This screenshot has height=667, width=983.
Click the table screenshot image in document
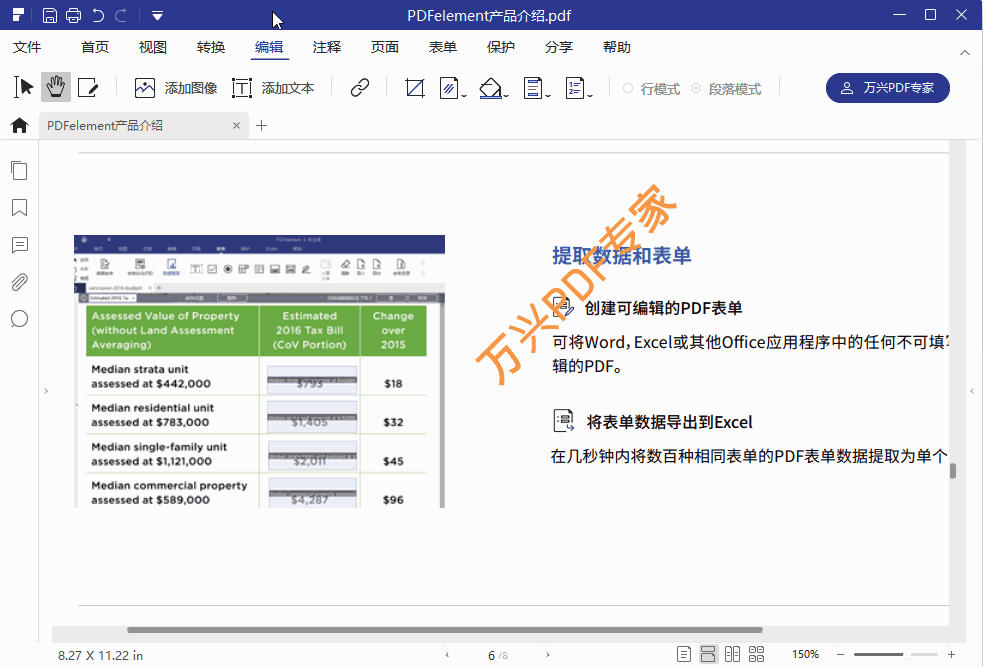[260, 372]
